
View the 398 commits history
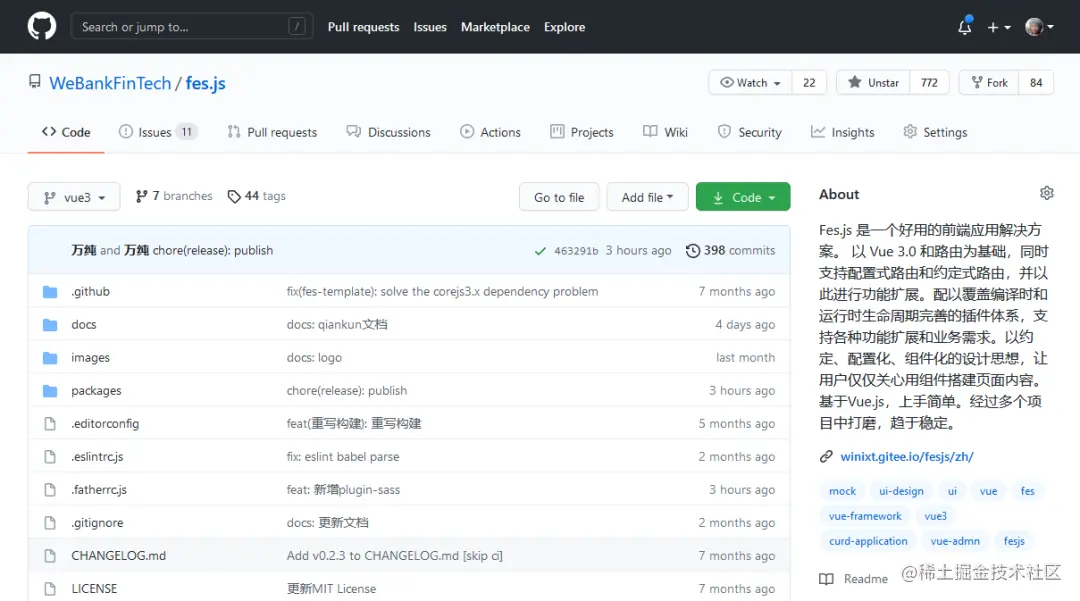pyautogui.click(x=730, y=251)
